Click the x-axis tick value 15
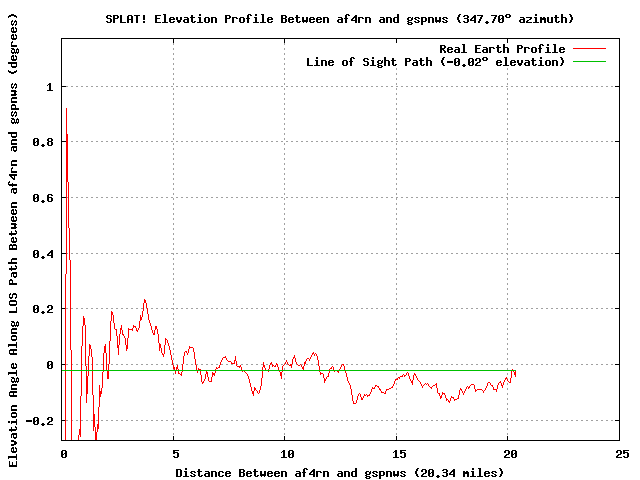The height and width of the screenshot is (480, 640). (x=399, y=454)
